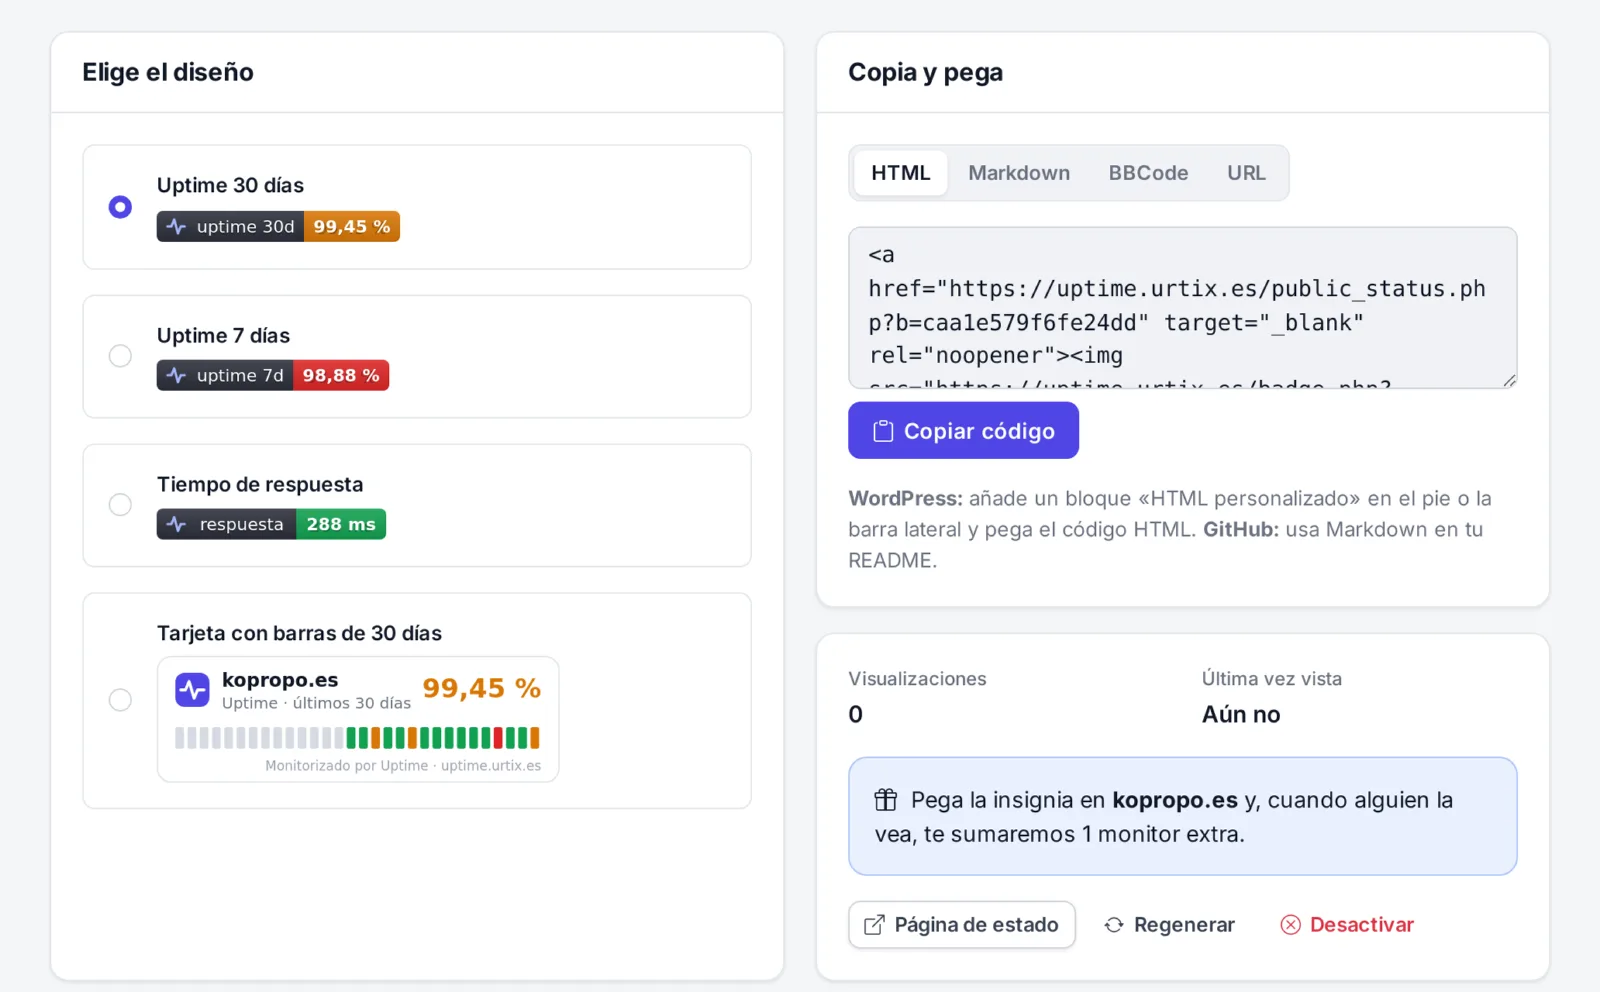Click the 30-day uptime bars strip
The image size is (1600, 992).
[x=358, y=738]
